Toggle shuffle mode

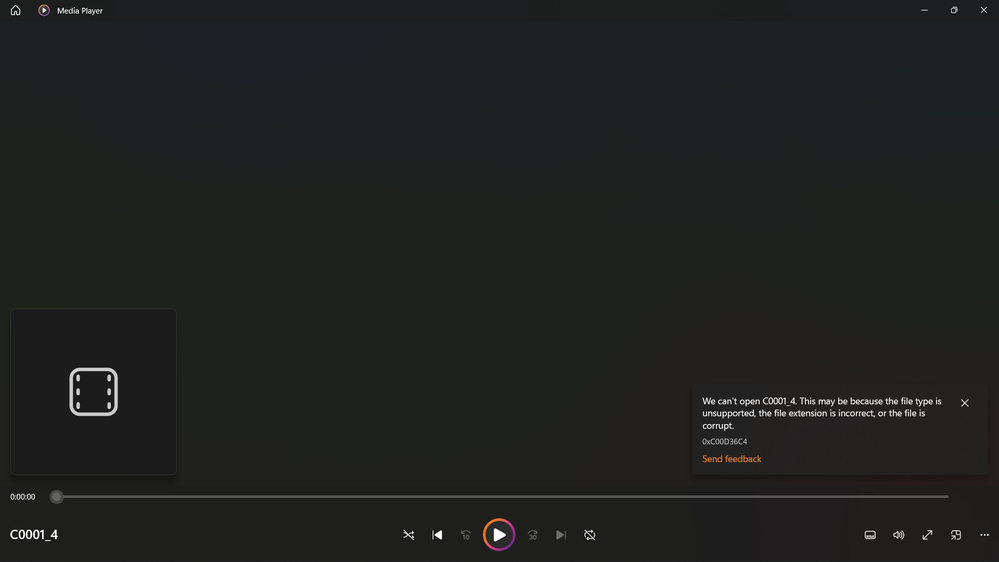408,535
